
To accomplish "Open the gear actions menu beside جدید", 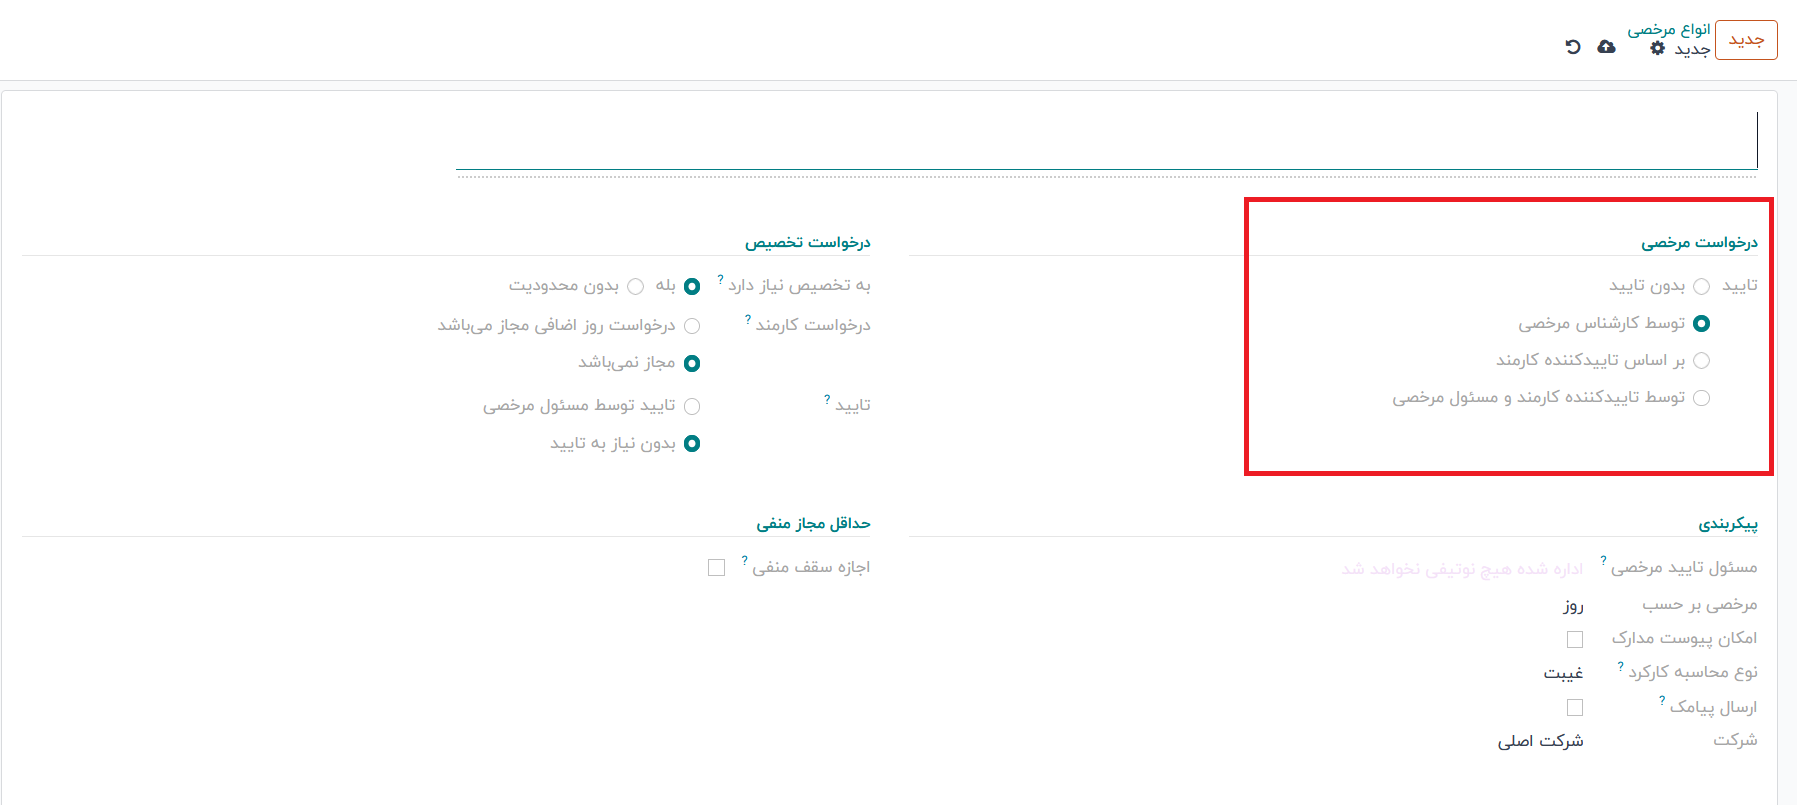I will [x=1657, y=48].
